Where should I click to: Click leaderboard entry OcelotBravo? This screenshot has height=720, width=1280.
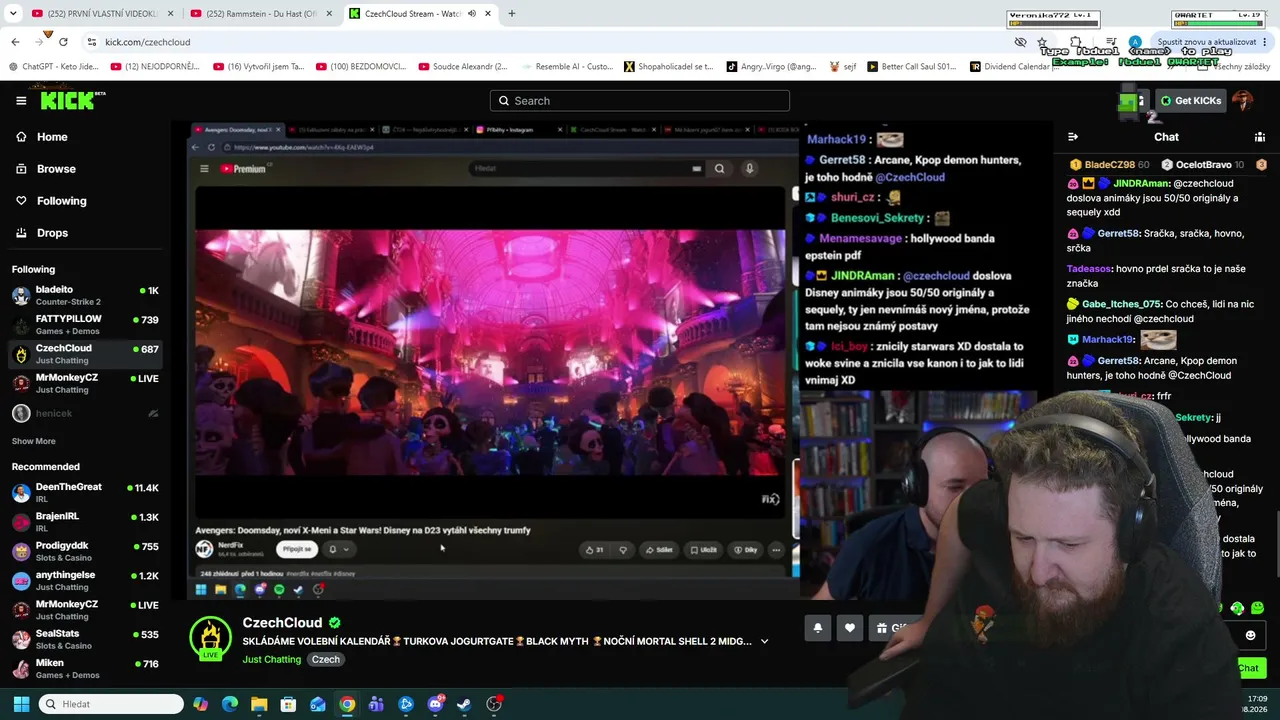point(1204,165)
